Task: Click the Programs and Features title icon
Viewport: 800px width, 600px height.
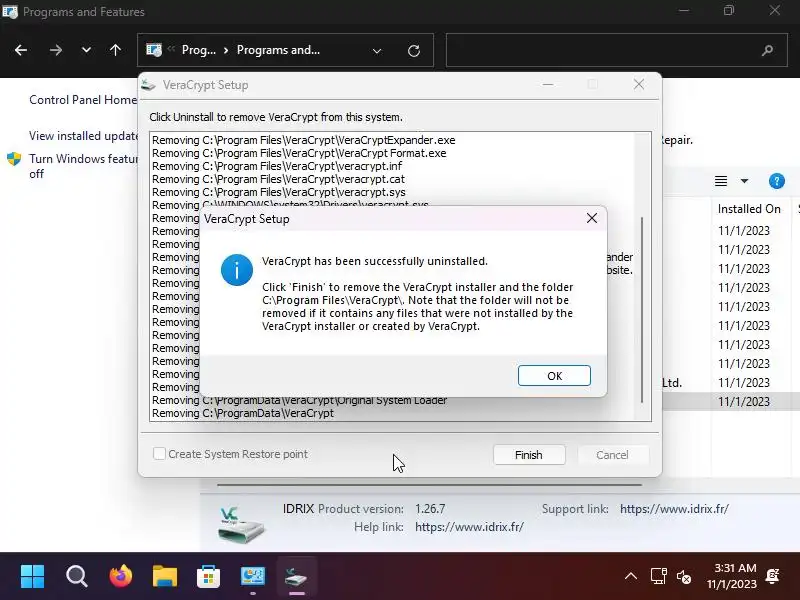Action: point(10,11)
